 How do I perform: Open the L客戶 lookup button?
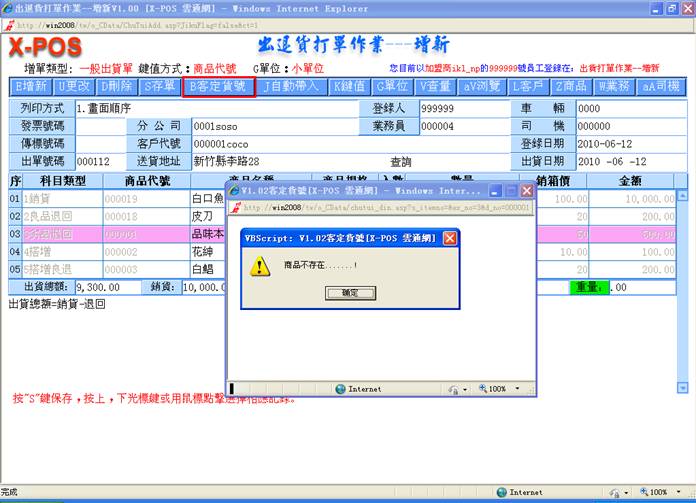click(x=528, y=87)
